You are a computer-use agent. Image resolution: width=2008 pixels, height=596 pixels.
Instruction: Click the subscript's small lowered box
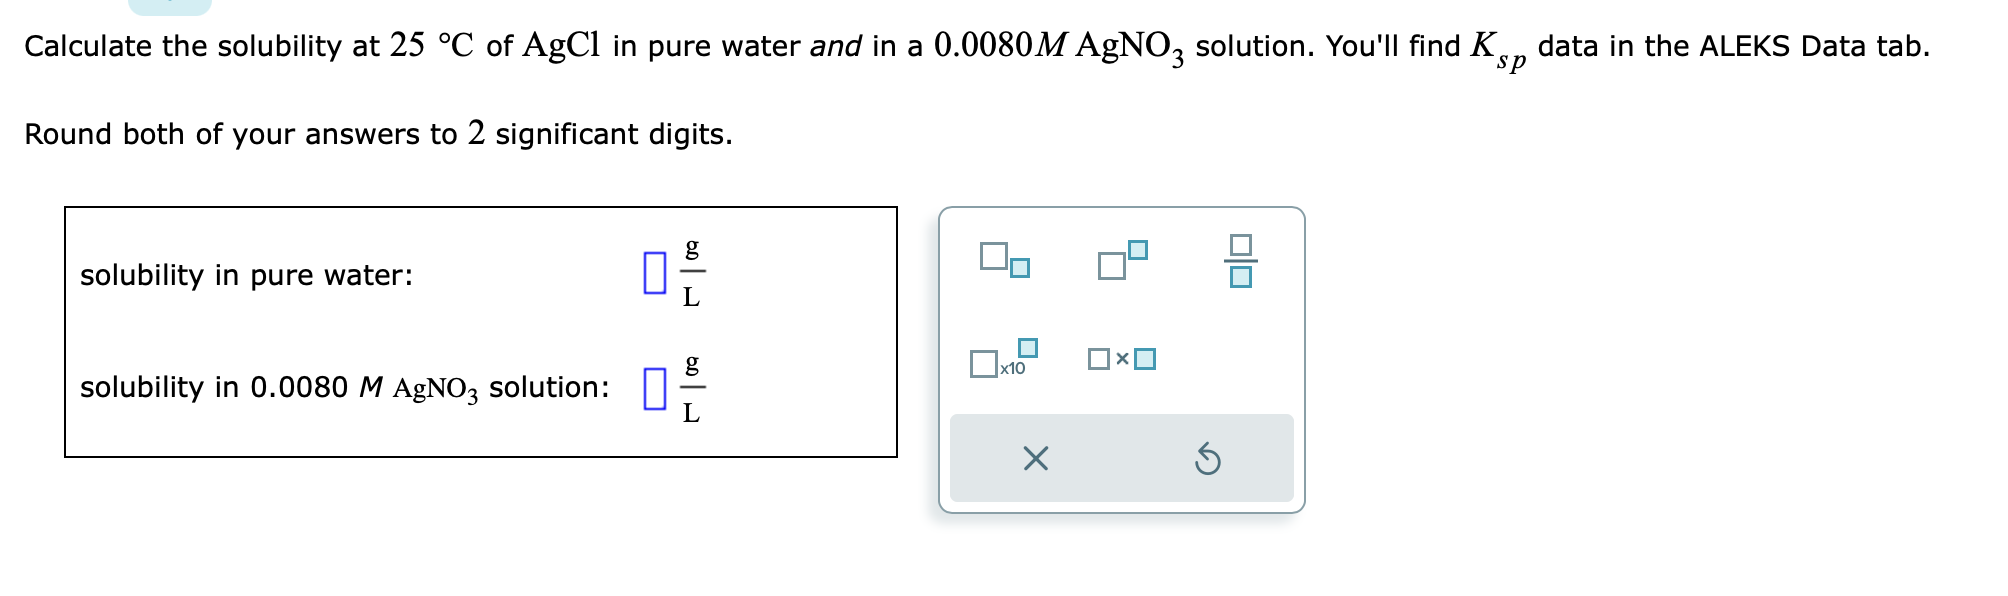(1018, 268)
